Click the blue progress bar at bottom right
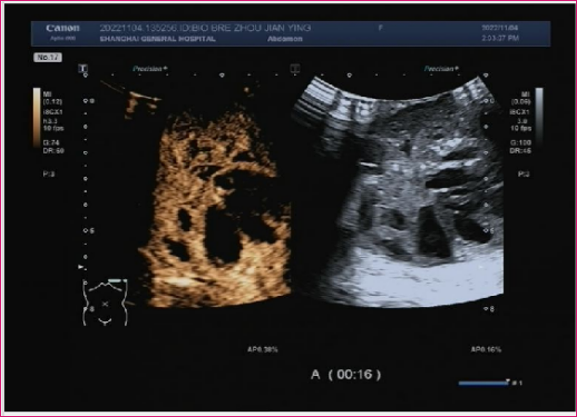 tap(484, 384)
